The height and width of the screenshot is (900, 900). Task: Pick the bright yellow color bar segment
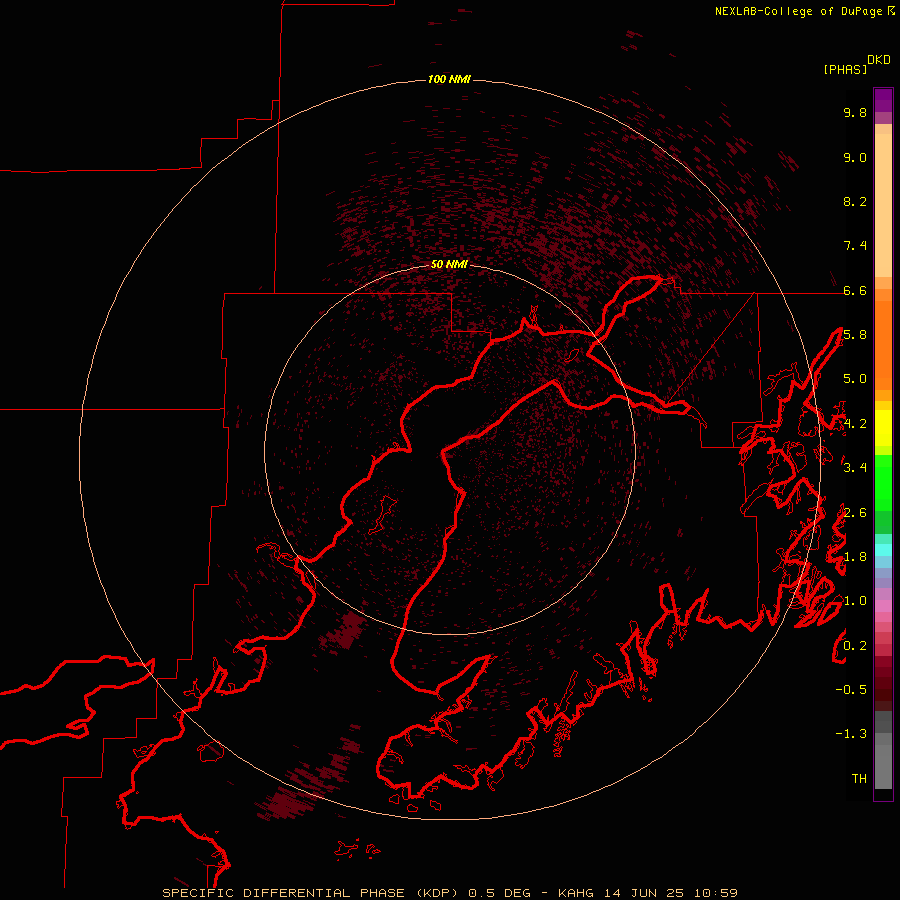point(883,427)
